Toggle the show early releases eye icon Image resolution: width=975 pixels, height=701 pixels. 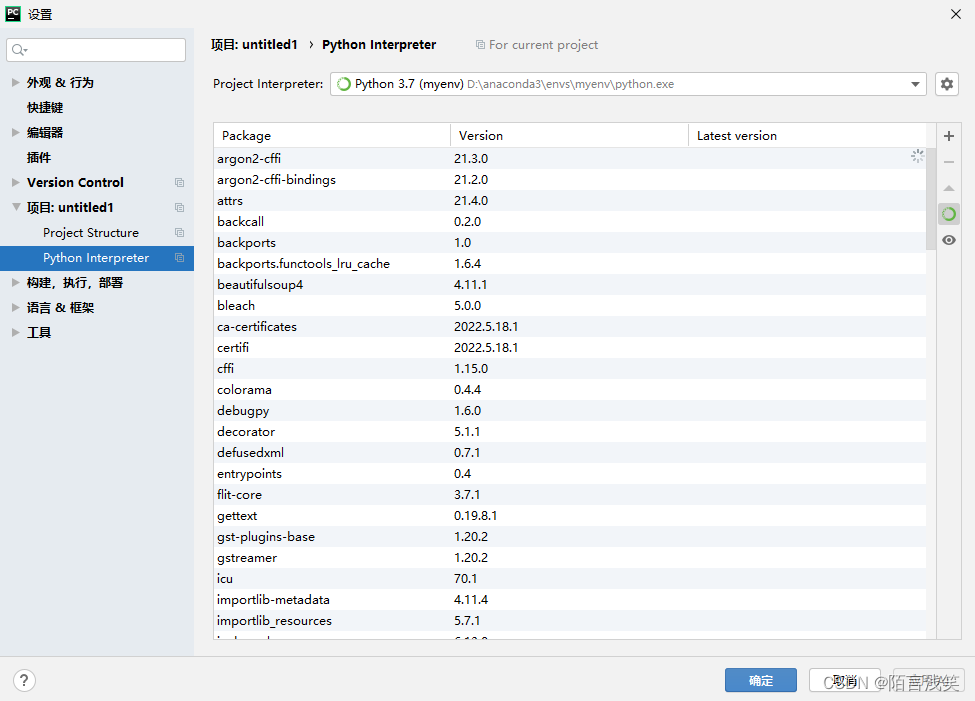949,240
